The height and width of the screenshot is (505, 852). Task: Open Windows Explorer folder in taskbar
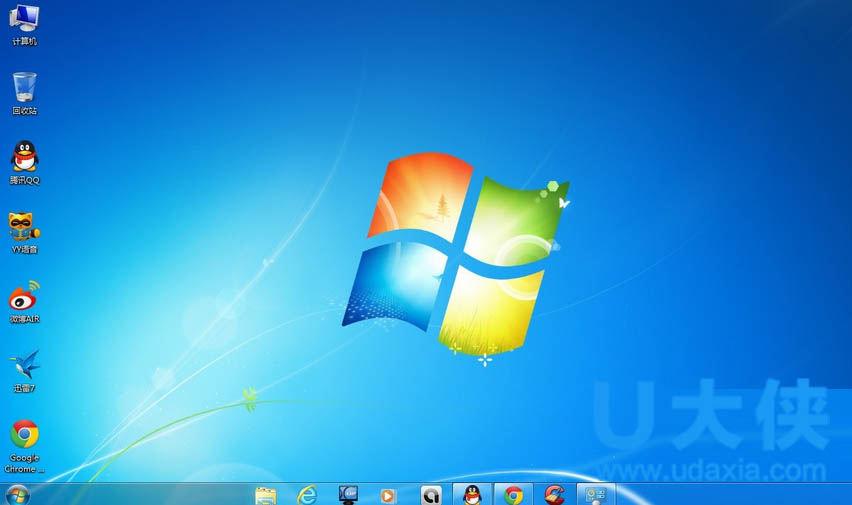point(266,495)
